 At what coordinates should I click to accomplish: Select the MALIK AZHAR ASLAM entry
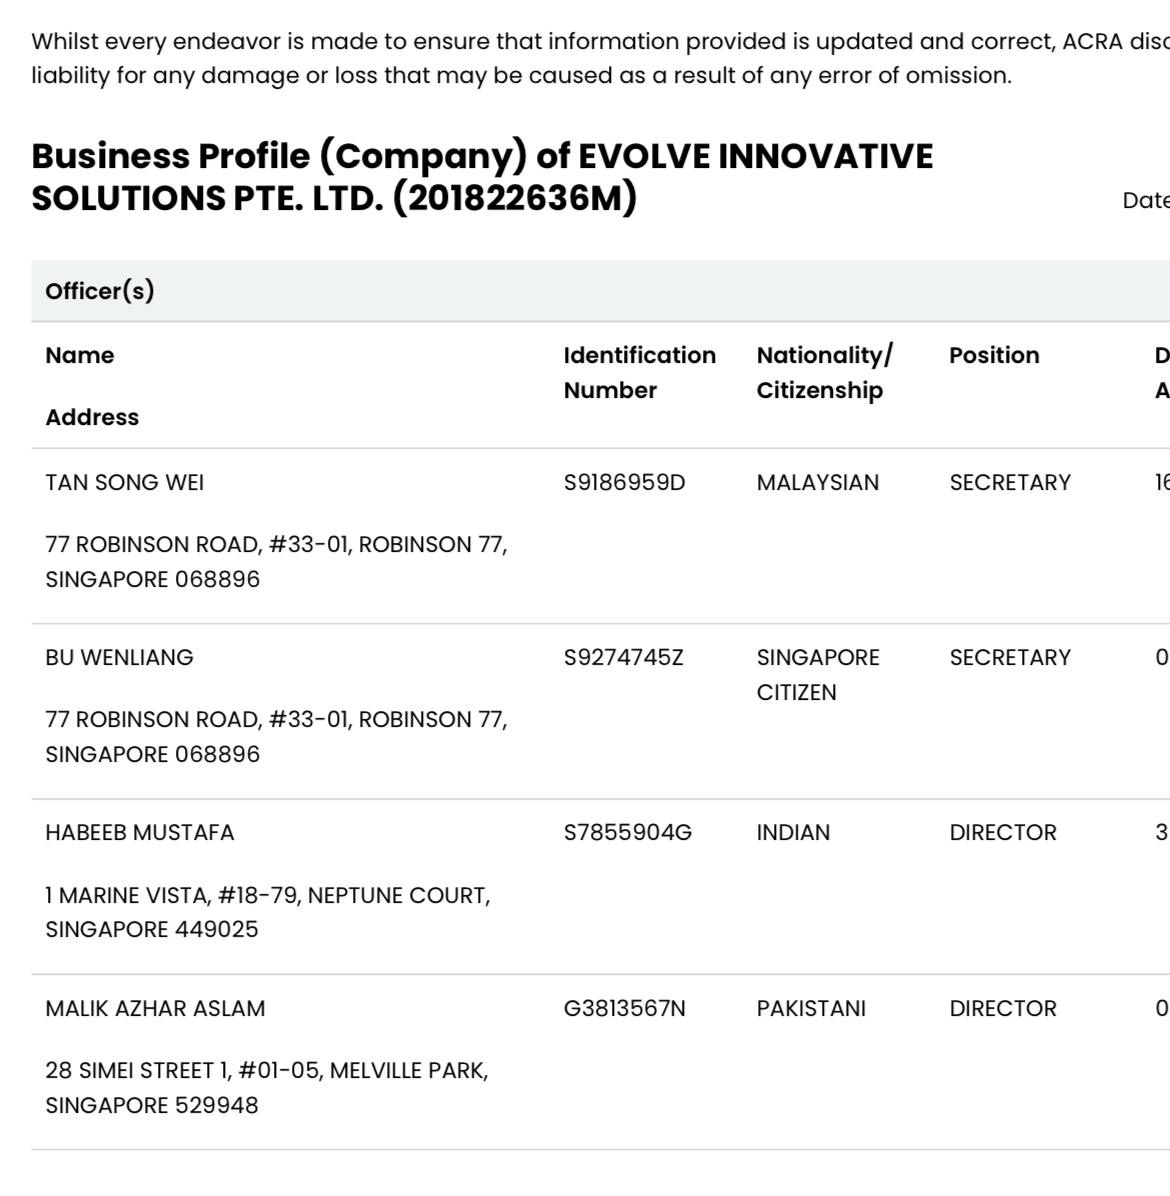(x=155, y=1008)
